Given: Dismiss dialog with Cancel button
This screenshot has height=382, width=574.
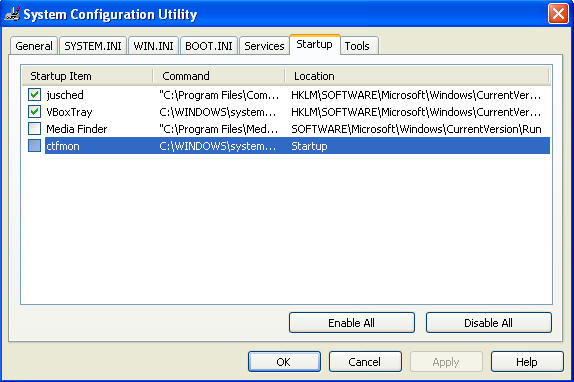Looking at the screenshot, I should [x=365, y=362].
